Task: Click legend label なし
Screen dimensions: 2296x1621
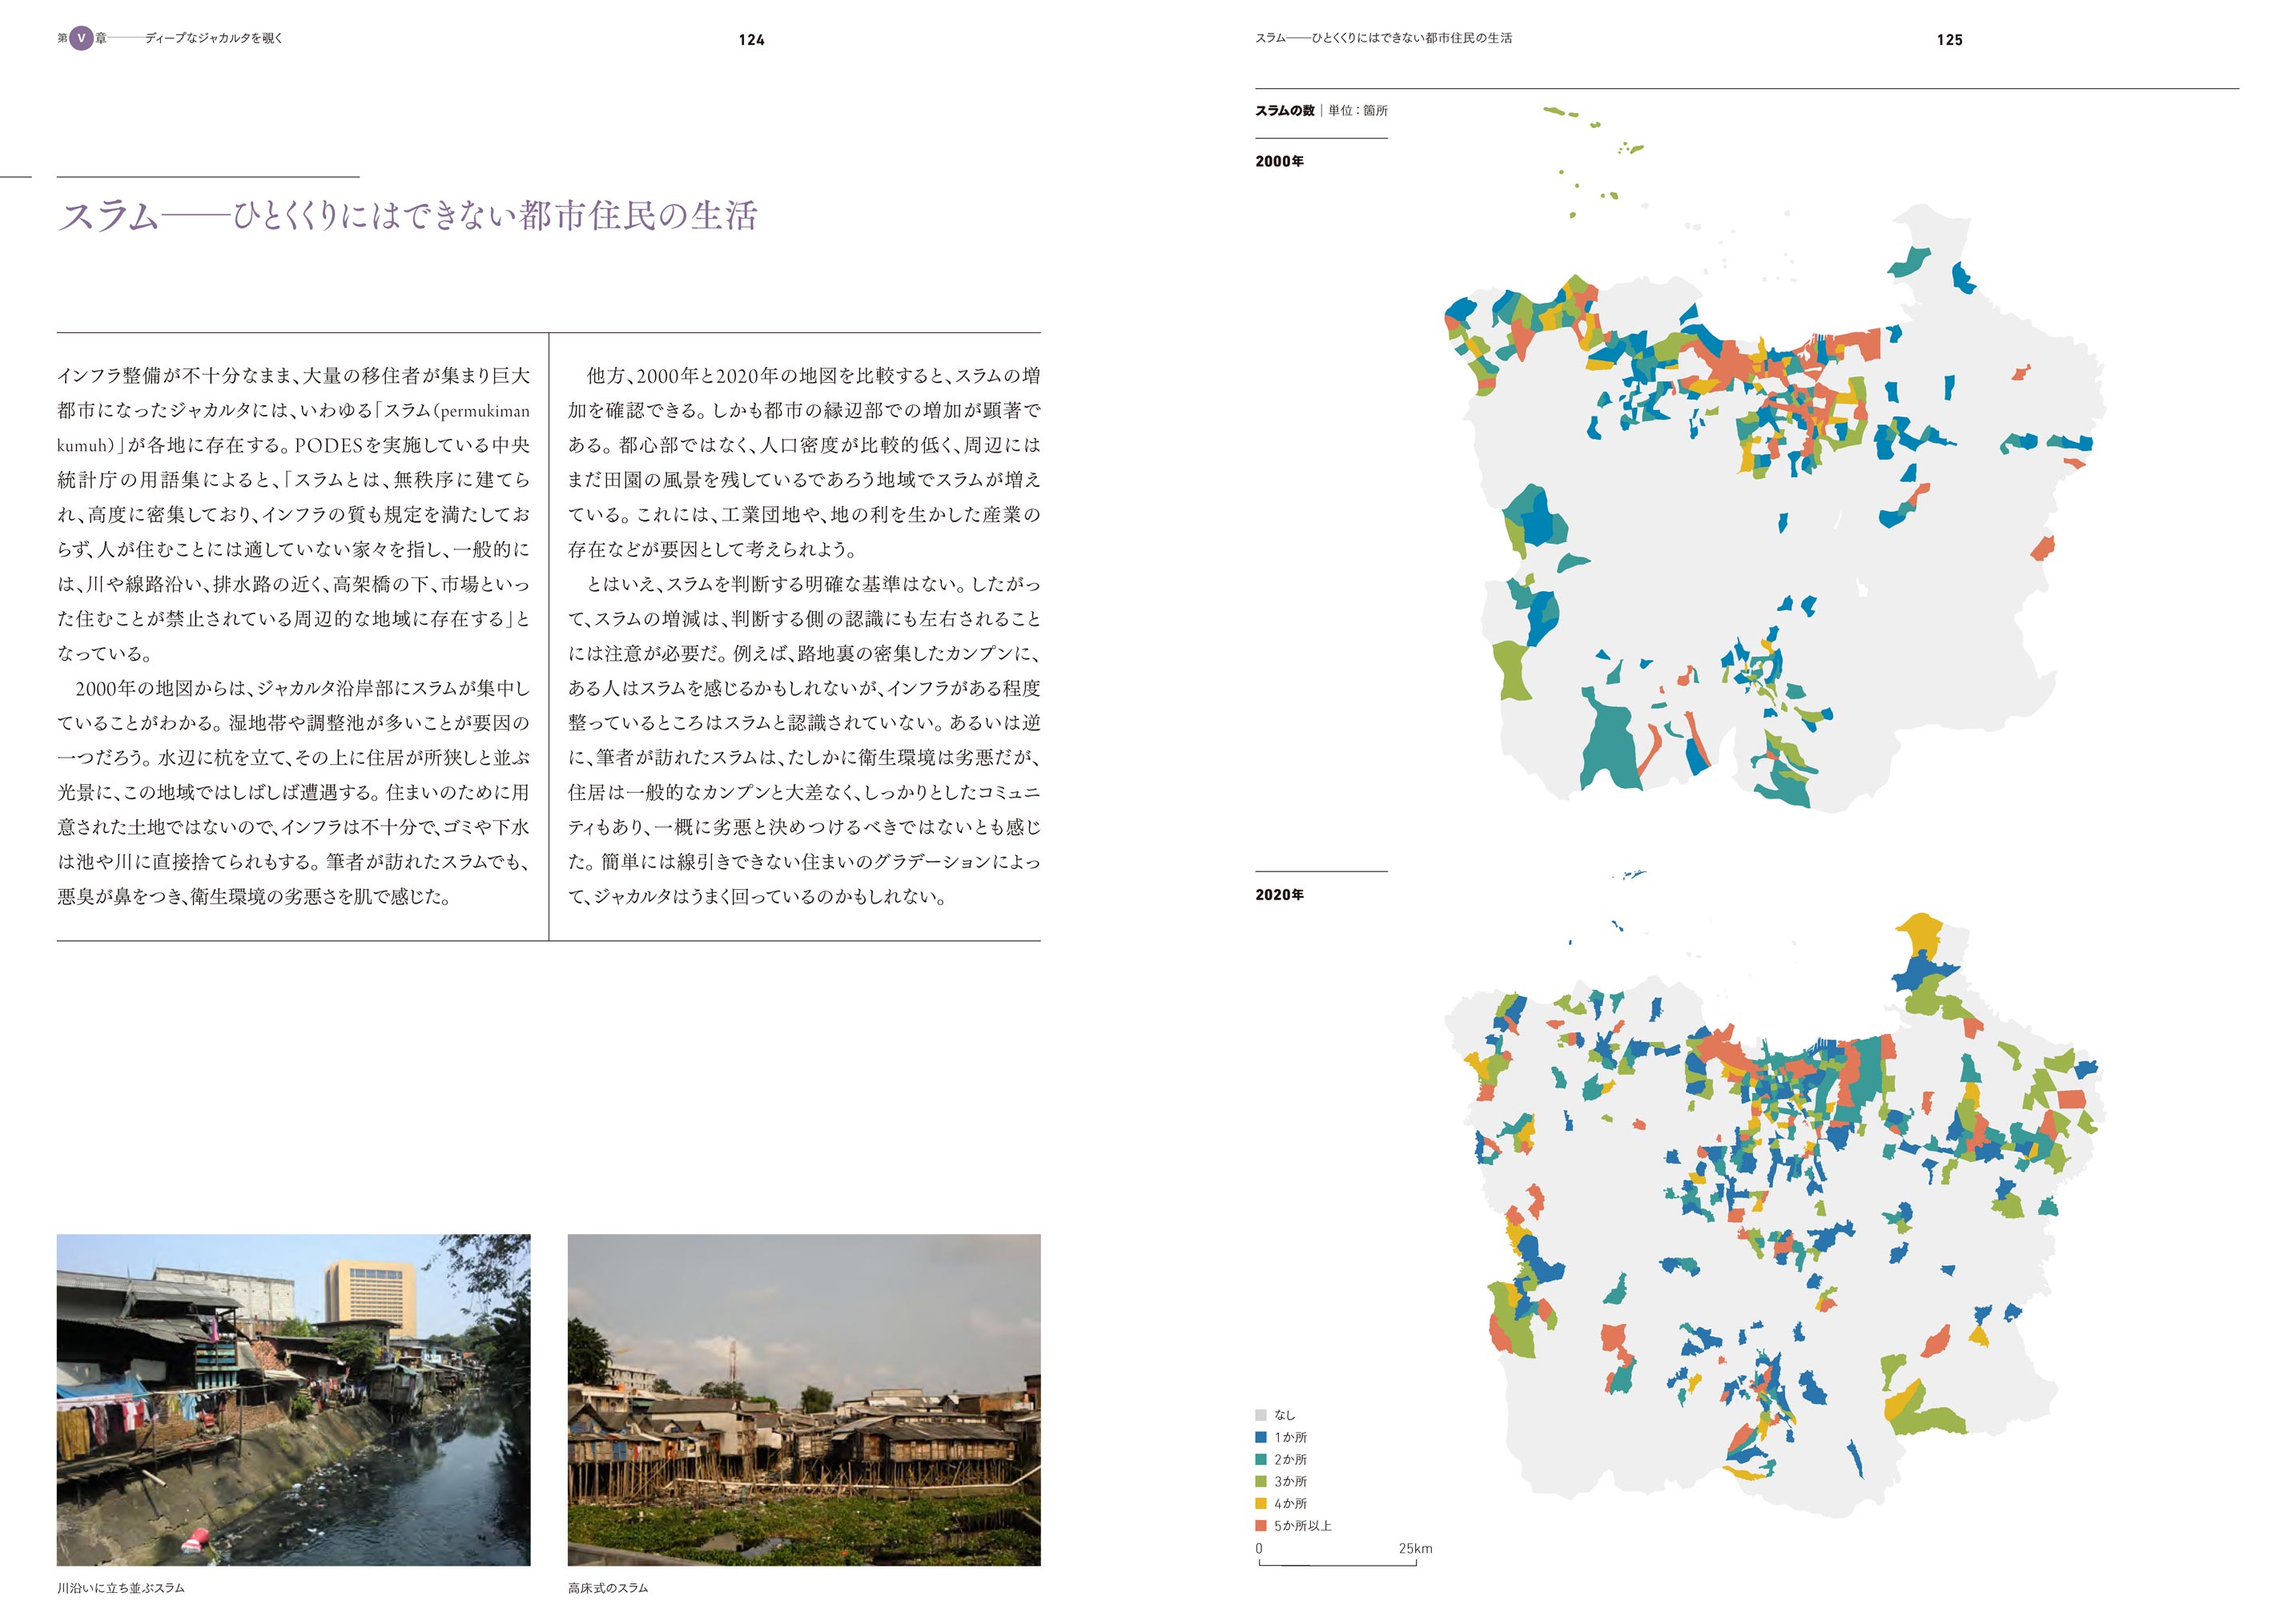Action: tap(1285, 1415)
